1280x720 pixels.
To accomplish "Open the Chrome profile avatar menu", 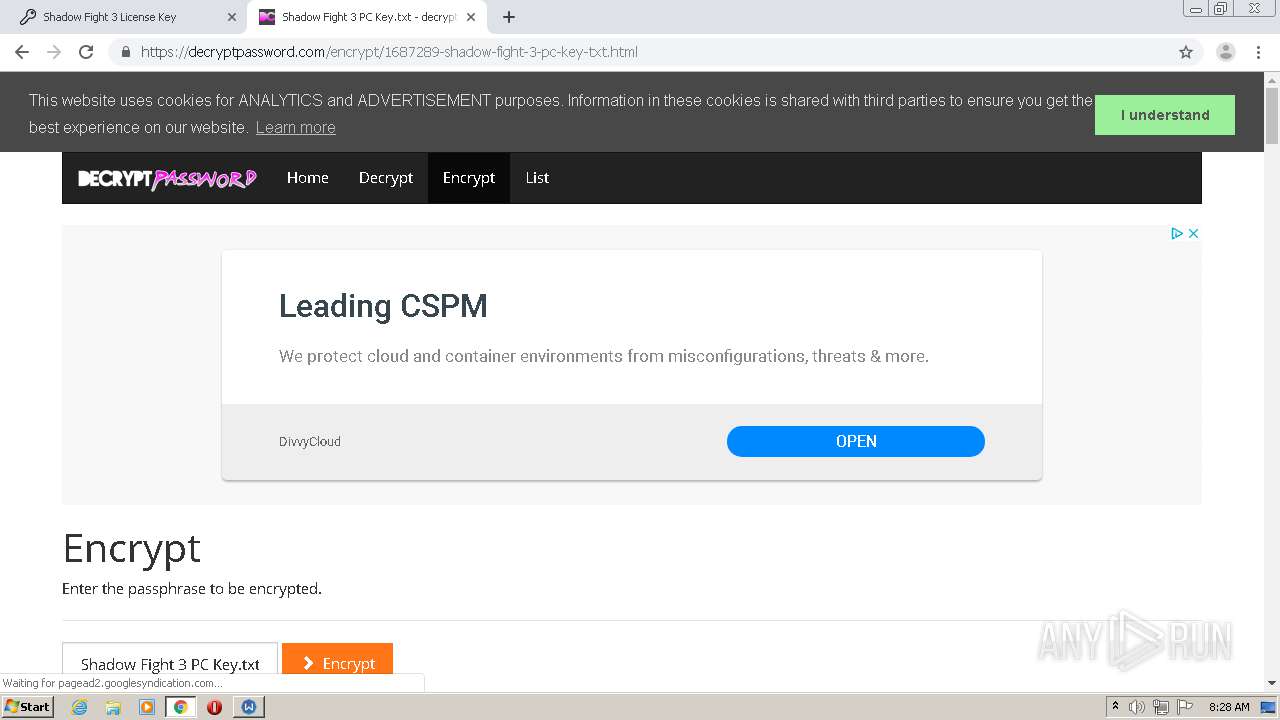I will pos(1226,52).
